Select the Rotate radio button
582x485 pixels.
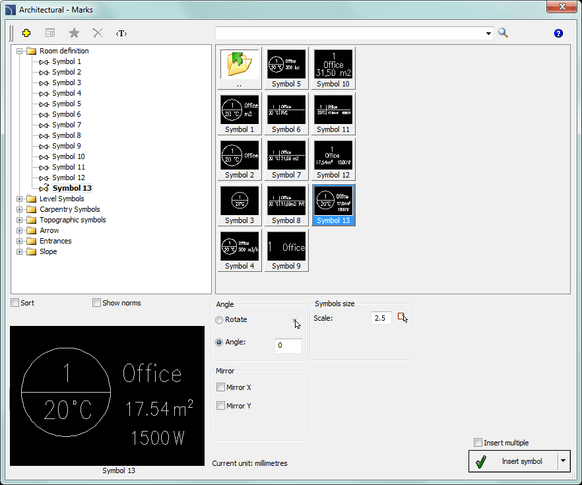point(219,319)
